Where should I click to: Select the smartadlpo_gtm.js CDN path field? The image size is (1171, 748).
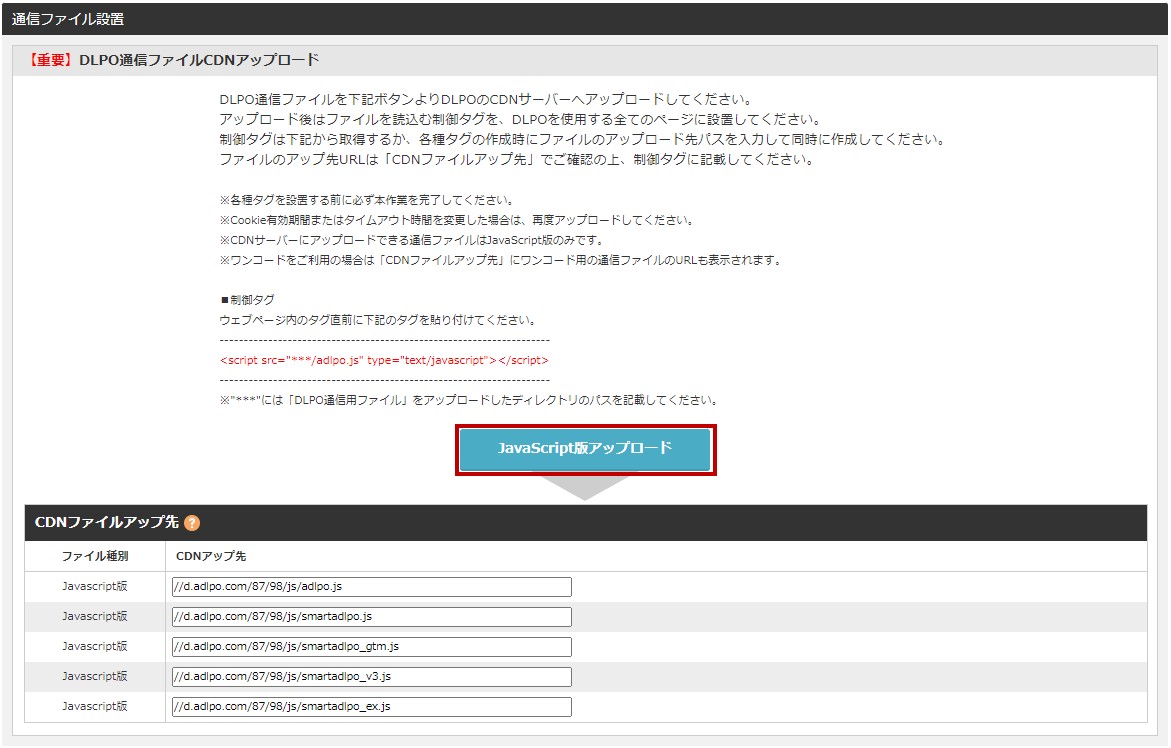(371, 646)
